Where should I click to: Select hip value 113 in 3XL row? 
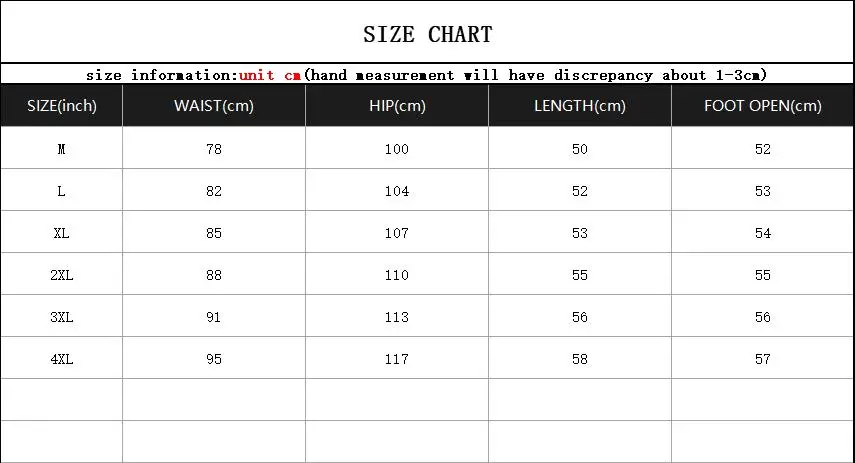(x=397, y=317)
